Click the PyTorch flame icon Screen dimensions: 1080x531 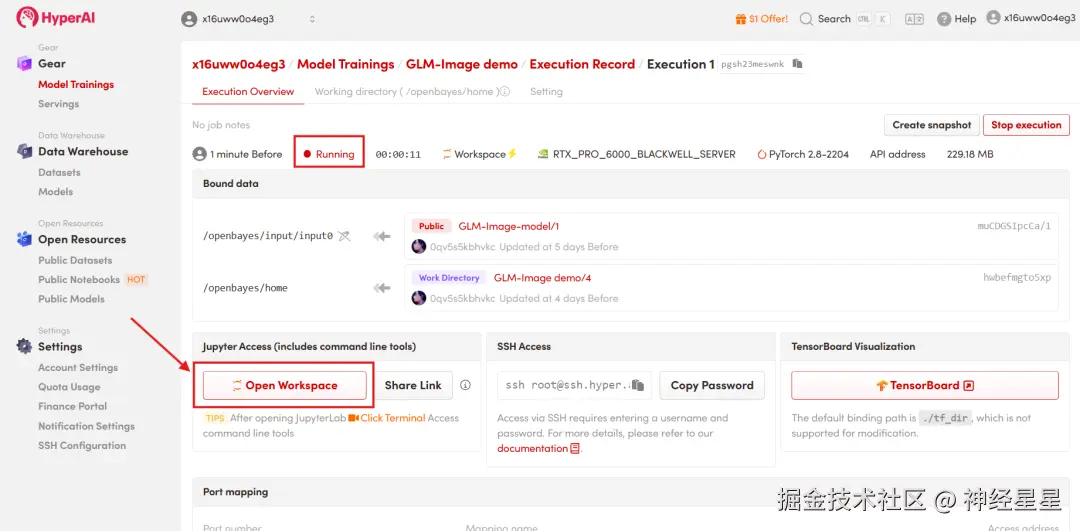[x=762, y=154]
